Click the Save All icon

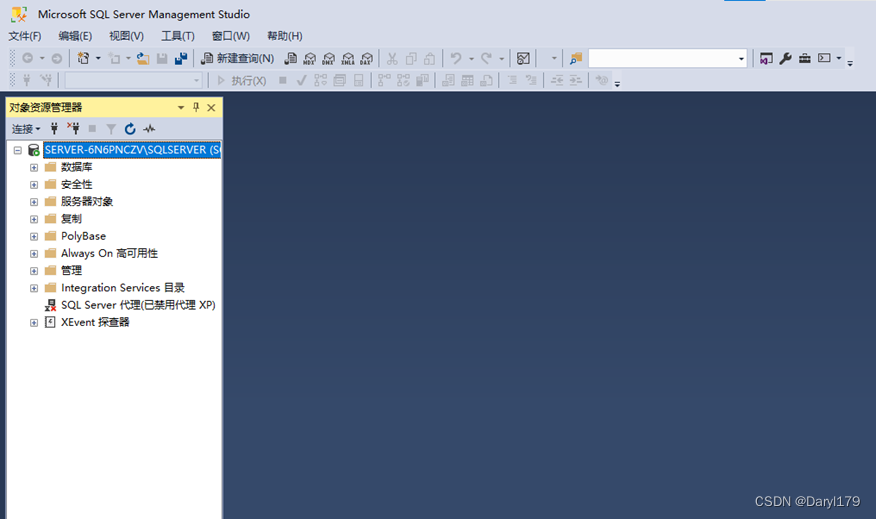(x=181, y=58)
